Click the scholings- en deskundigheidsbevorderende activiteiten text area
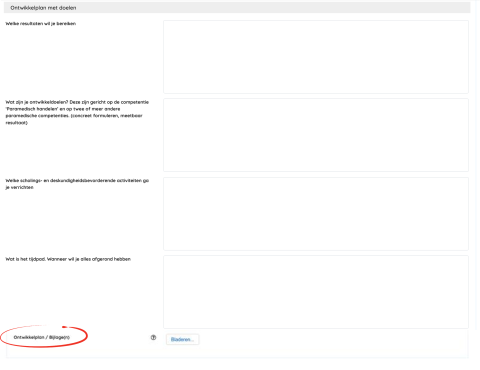The image size is (480, 370). click(x=316, y=214)
